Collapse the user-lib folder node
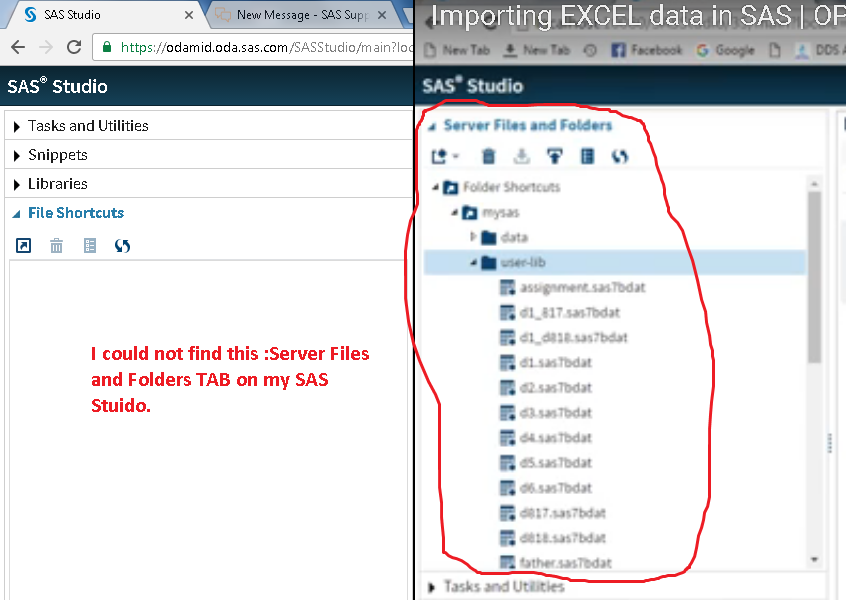 pos(474,263)
